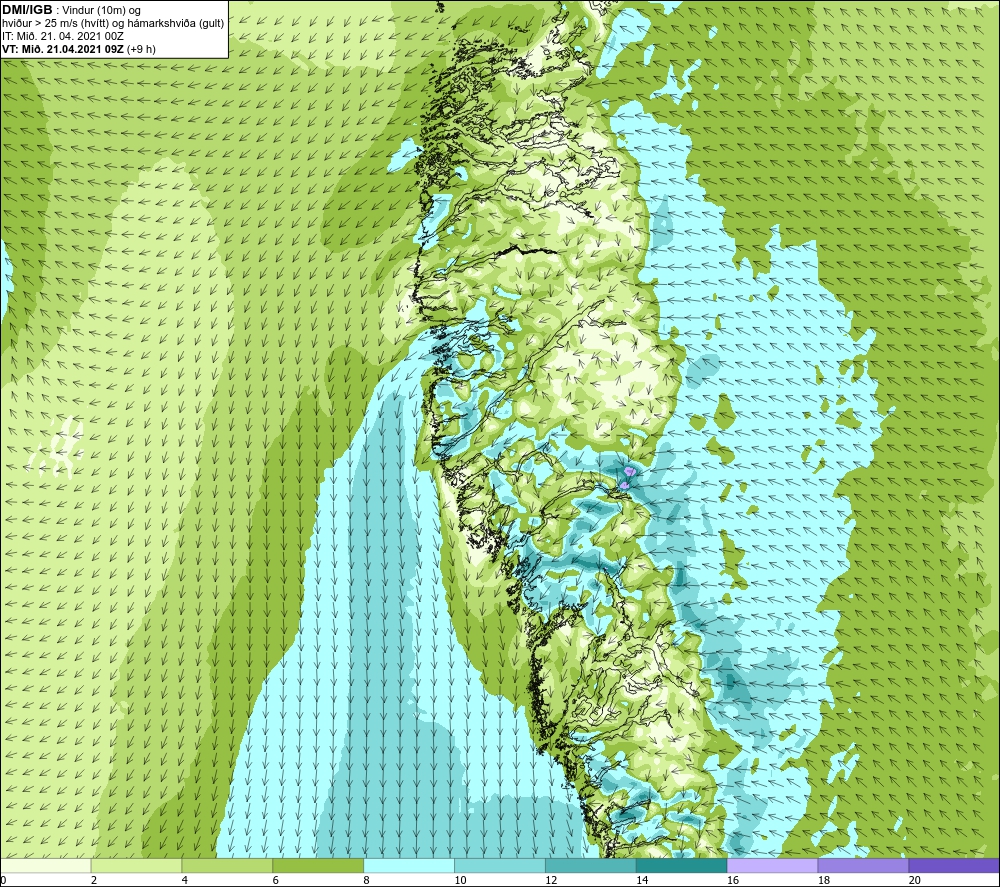
Task: Click the 12–14 m/s teal swatch
Action: tap(591, 866)
